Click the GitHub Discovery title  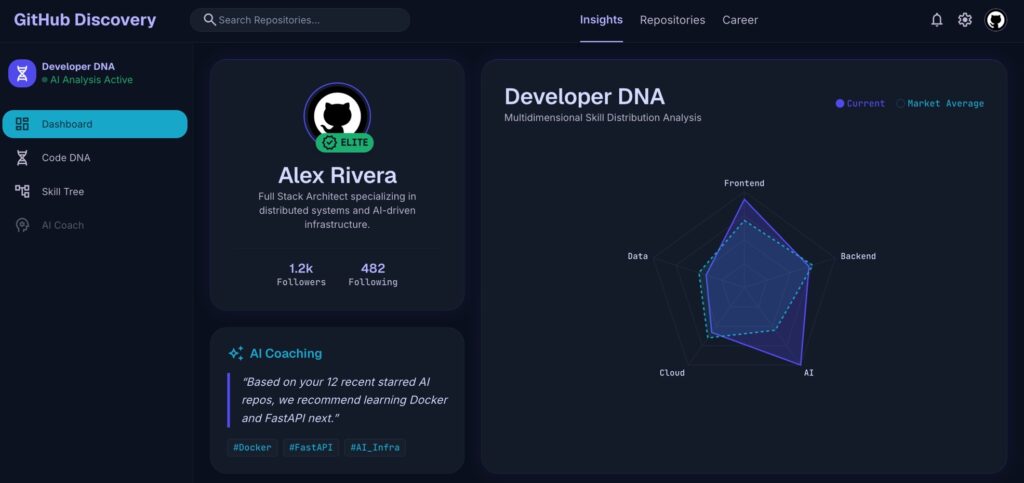pos(85,20)
